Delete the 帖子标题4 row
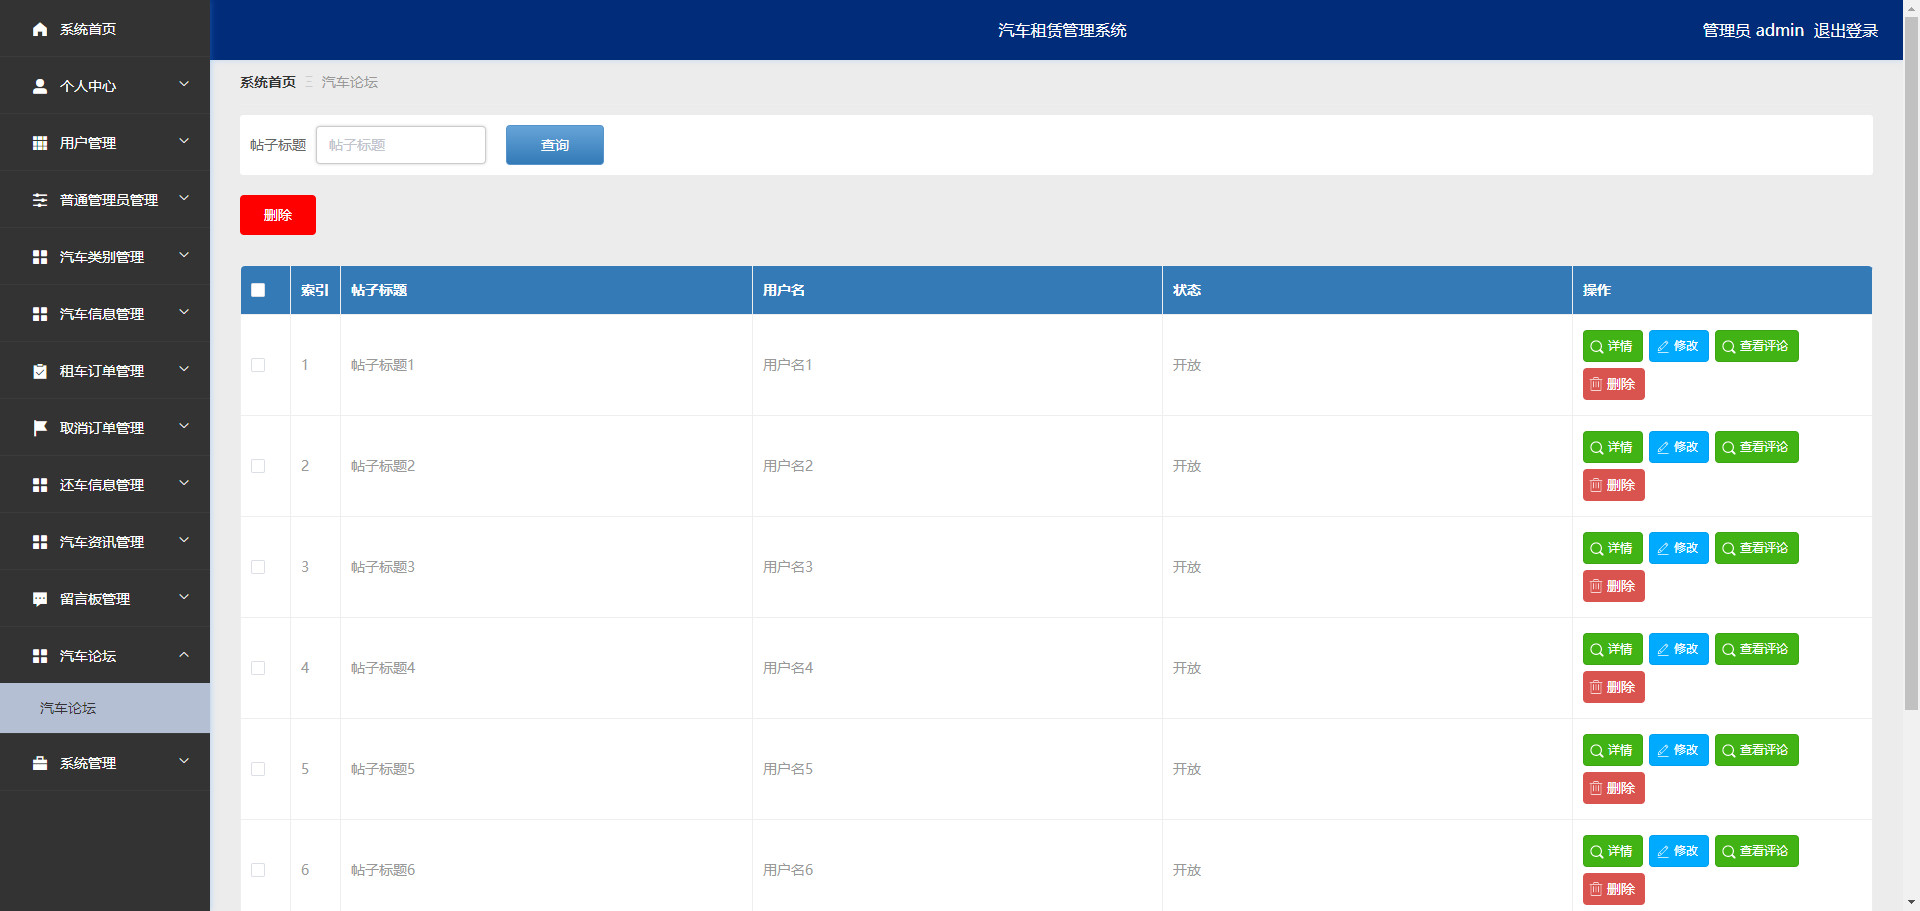 point(1613,687)
